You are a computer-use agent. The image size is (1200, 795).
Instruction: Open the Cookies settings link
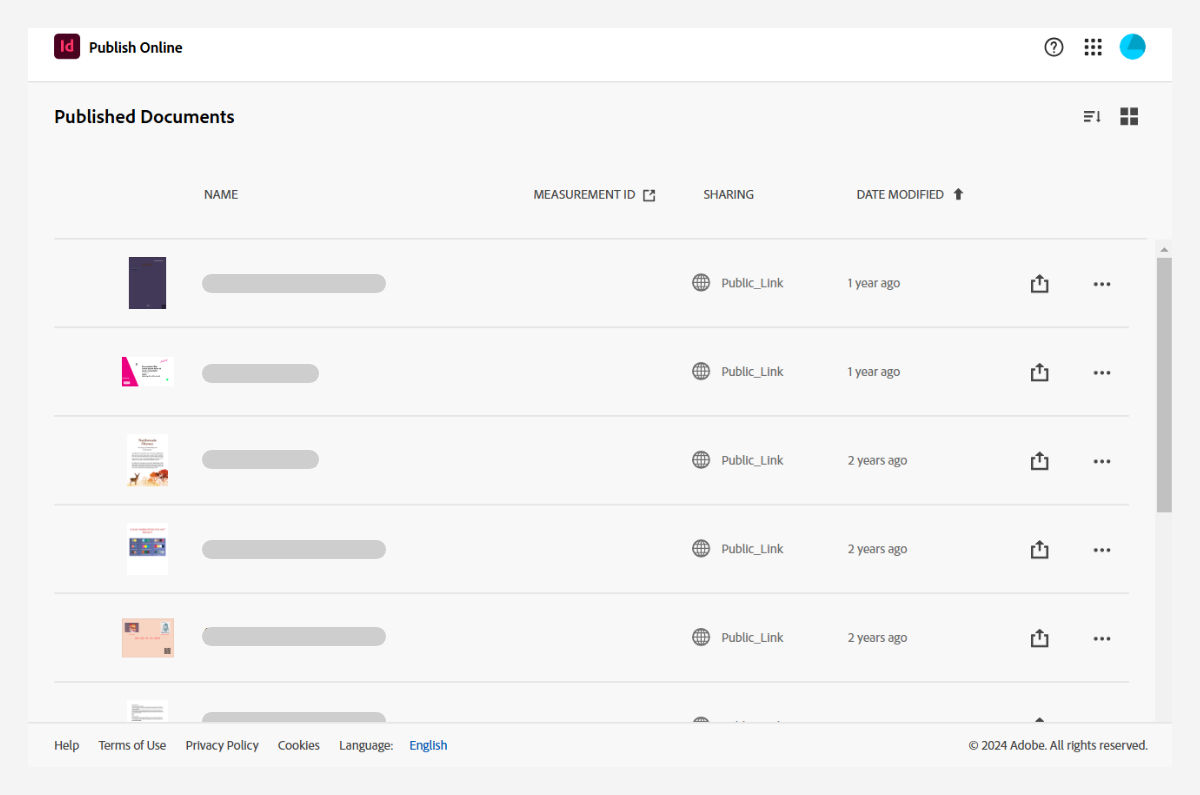(298, 745)
